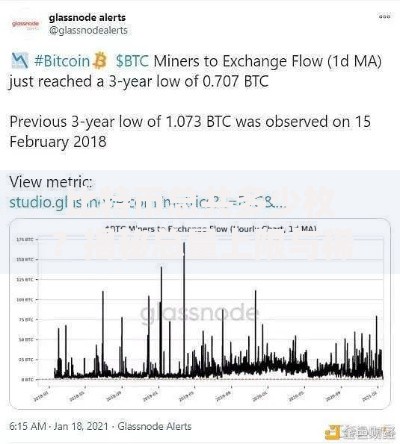This screenshot has width=400, height=444.
Task: Click the 0 BTC y-axis label
Action: tap(27, 379)
